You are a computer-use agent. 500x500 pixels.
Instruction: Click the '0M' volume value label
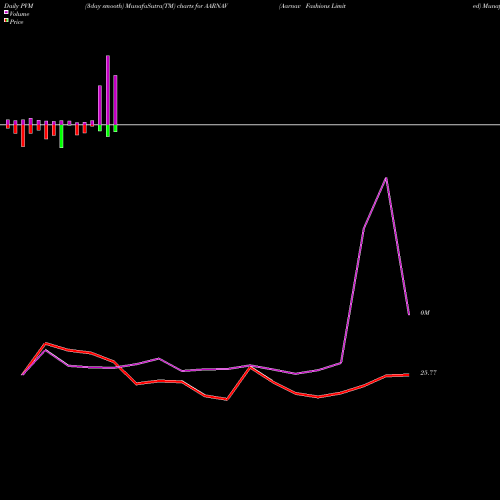click(425, 313)
